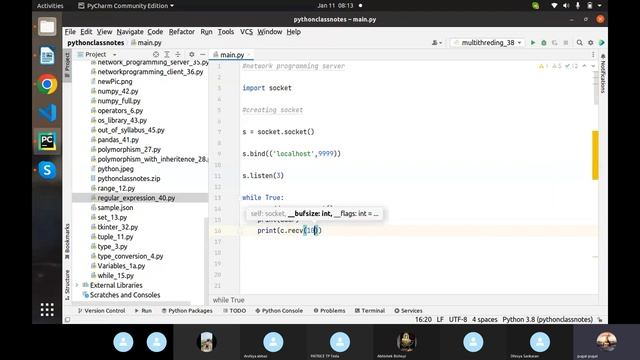The height and width of the screenshot is (360, 640).
Task: Click line 16:20 cursor position status
Action: 423,320
